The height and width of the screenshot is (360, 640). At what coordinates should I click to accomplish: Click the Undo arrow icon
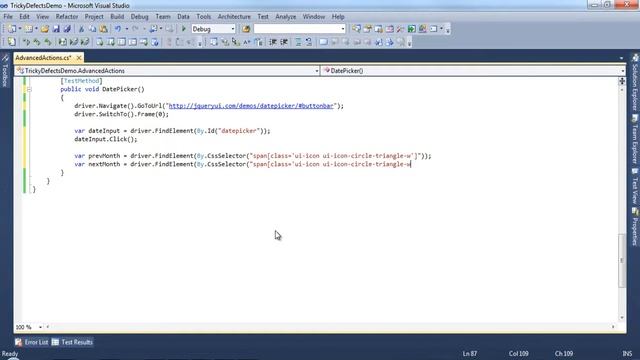tap(118, 29)
